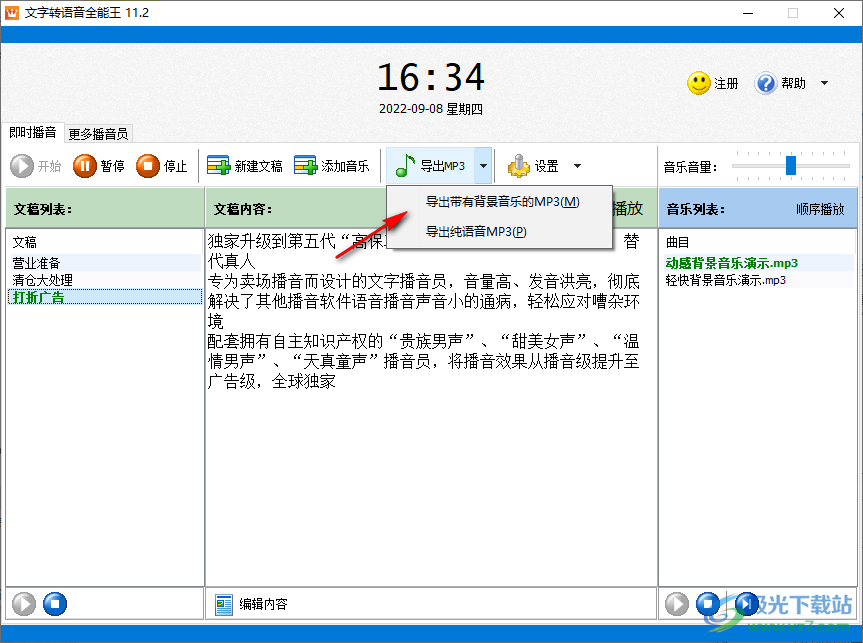Image resolution: width=863 pixels, height=643 pixels.
Task: Click the 音乐音量 volume slider
Action: point(790,166)
